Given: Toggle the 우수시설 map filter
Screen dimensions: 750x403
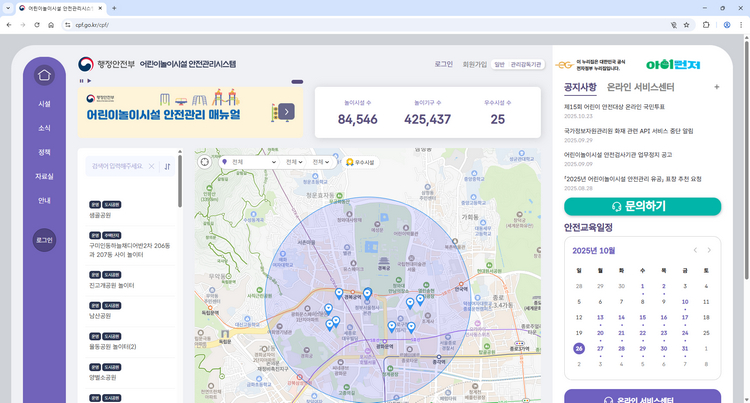Looking at the screenshot, I should click(x=360, y=161).
